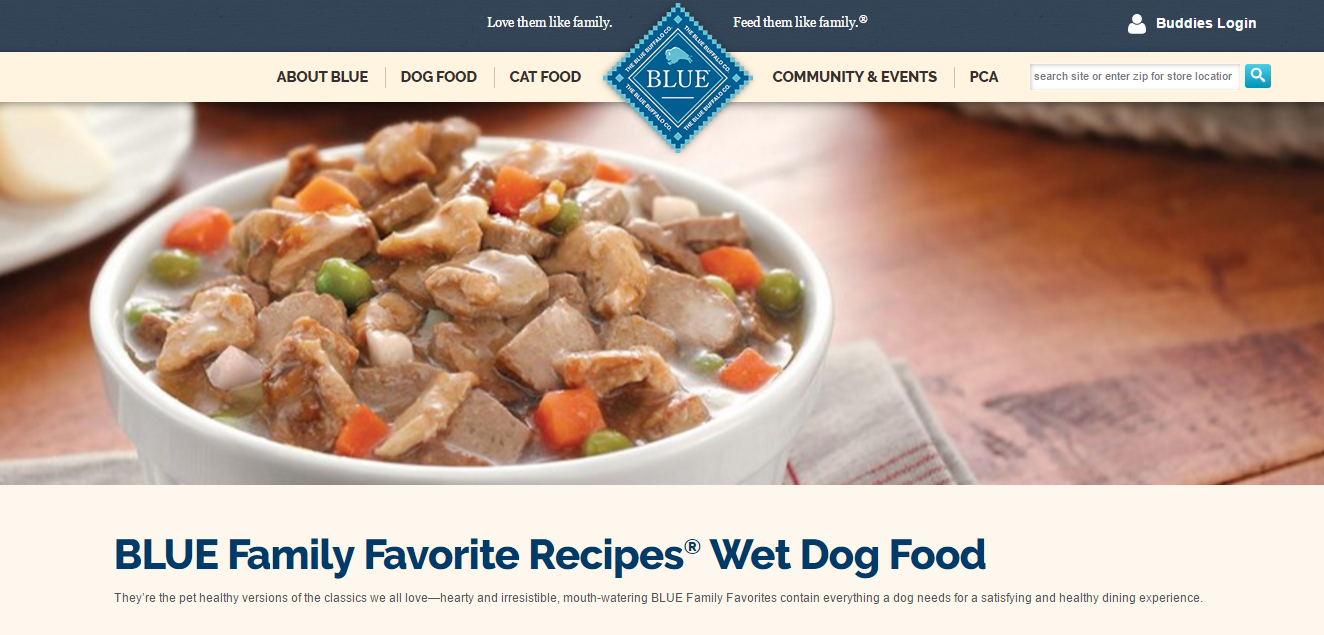Click the Family Favorite Recipes heading
This screenshot has height=635, width=1324.
(x=550, y=555)
